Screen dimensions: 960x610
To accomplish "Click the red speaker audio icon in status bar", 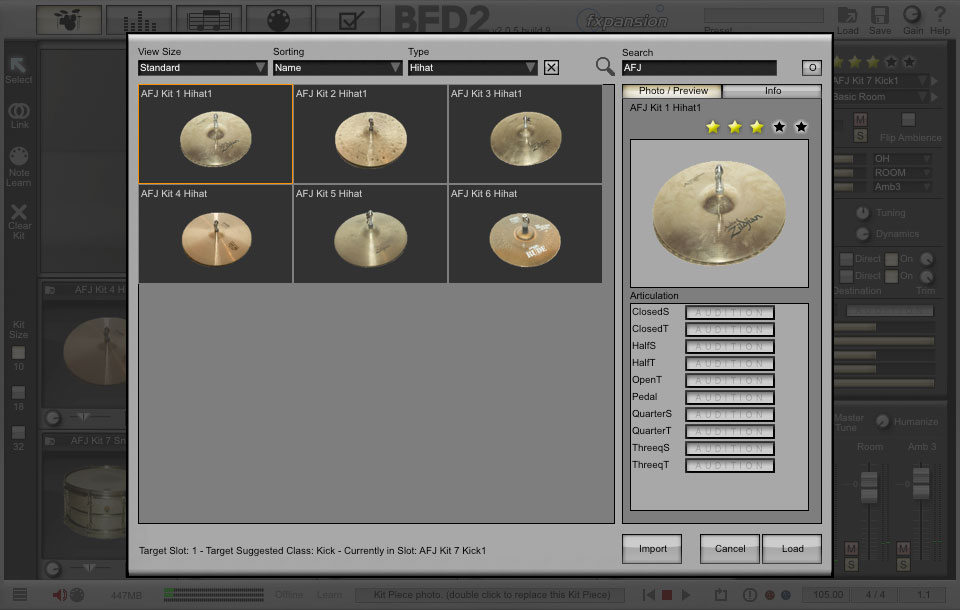I will point(59,595).
